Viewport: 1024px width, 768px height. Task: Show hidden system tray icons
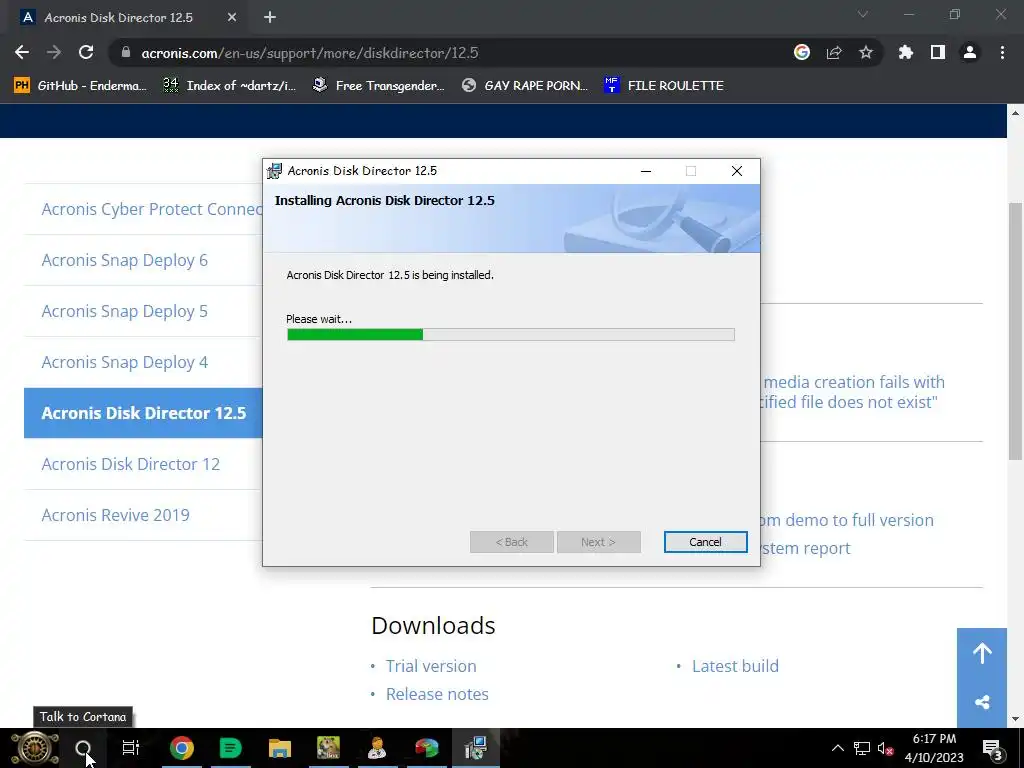click(837, 748)
